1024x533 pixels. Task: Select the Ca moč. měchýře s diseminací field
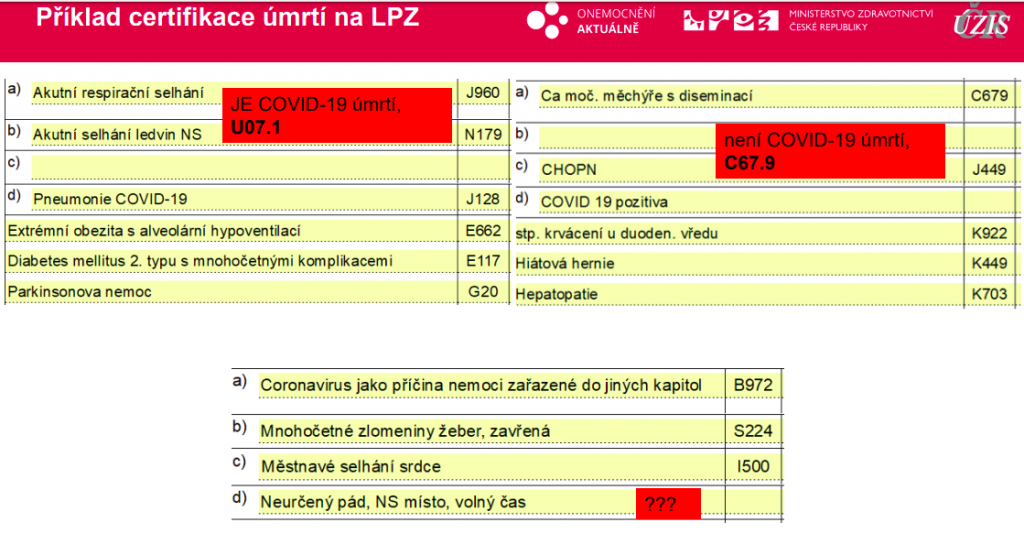coord(646,96)
